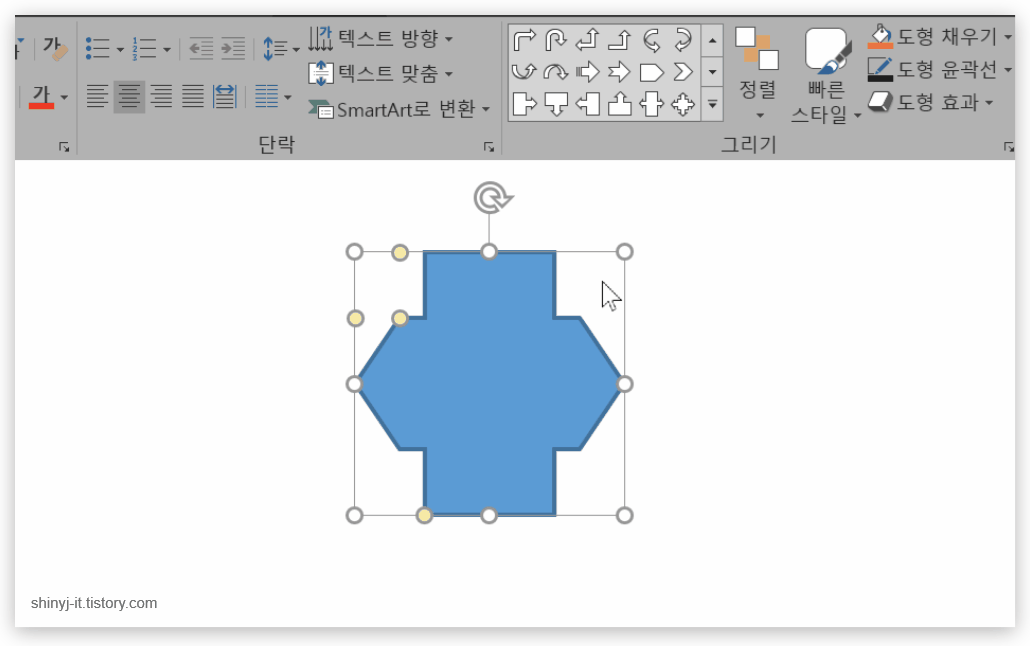This screenshot has height=646, width=1030.
Task: Click the bottom-left corner resize handle
Action: pyautogui.click(x=354, y=515)
